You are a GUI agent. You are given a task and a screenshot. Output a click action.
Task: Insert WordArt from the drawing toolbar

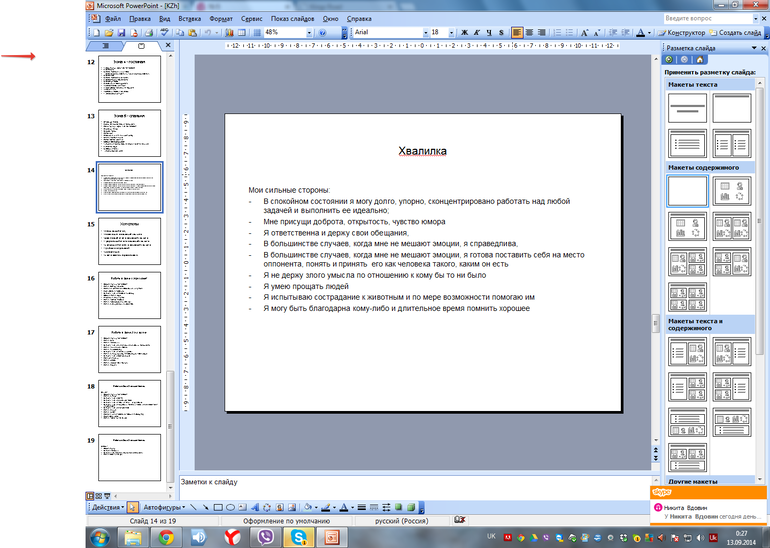click(x=255, y=507)
